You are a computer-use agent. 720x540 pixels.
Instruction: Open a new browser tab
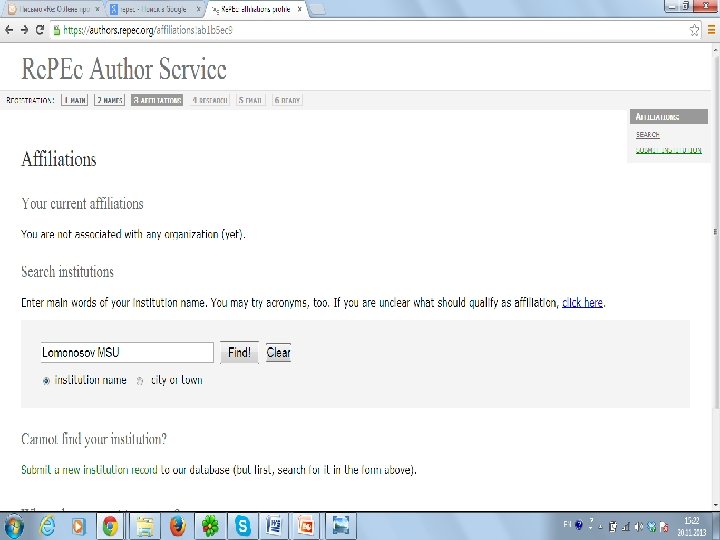tap(318, 9)
